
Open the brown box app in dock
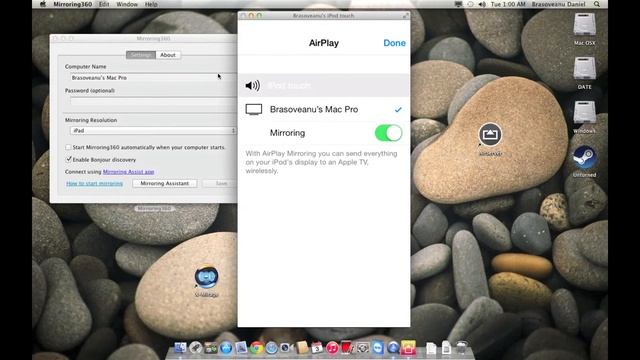(302, 347)
